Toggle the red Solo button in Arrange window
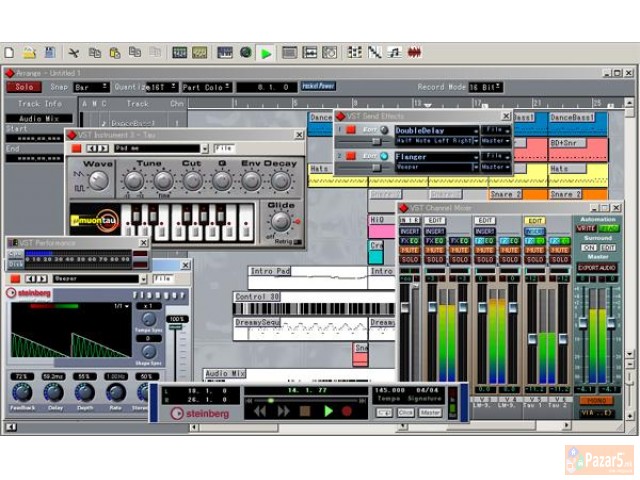640x480 pixels. [25, 87]
